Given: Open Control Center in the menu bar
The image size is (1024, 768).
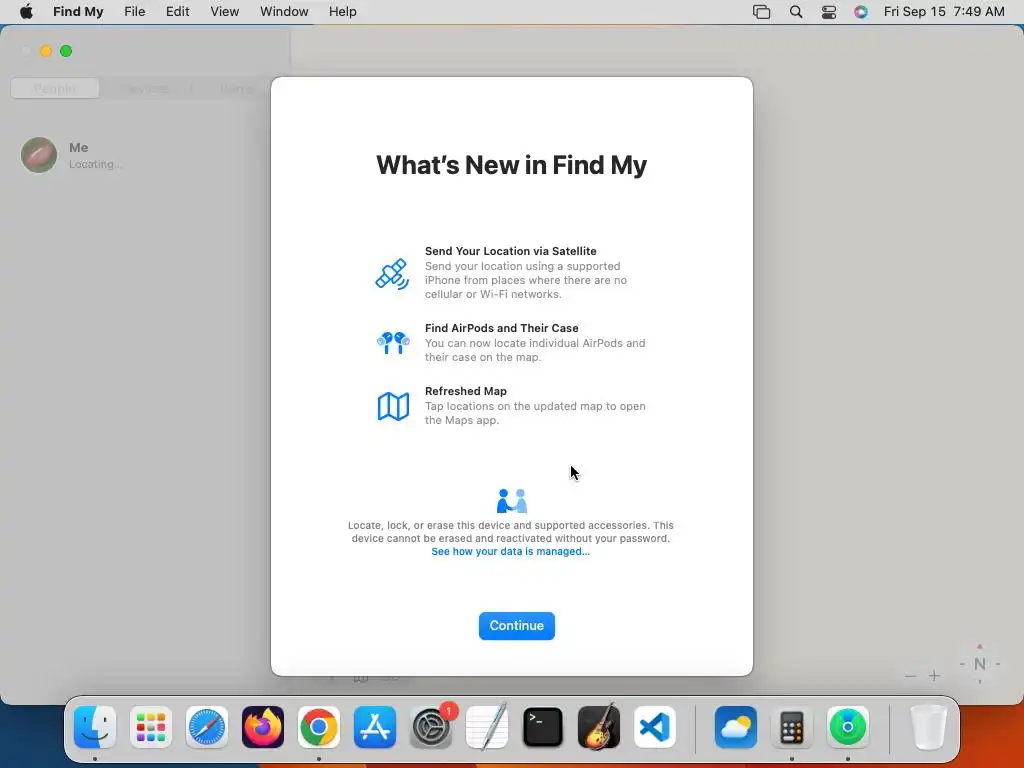Looking at the screenshot, I should pos(829,12).
